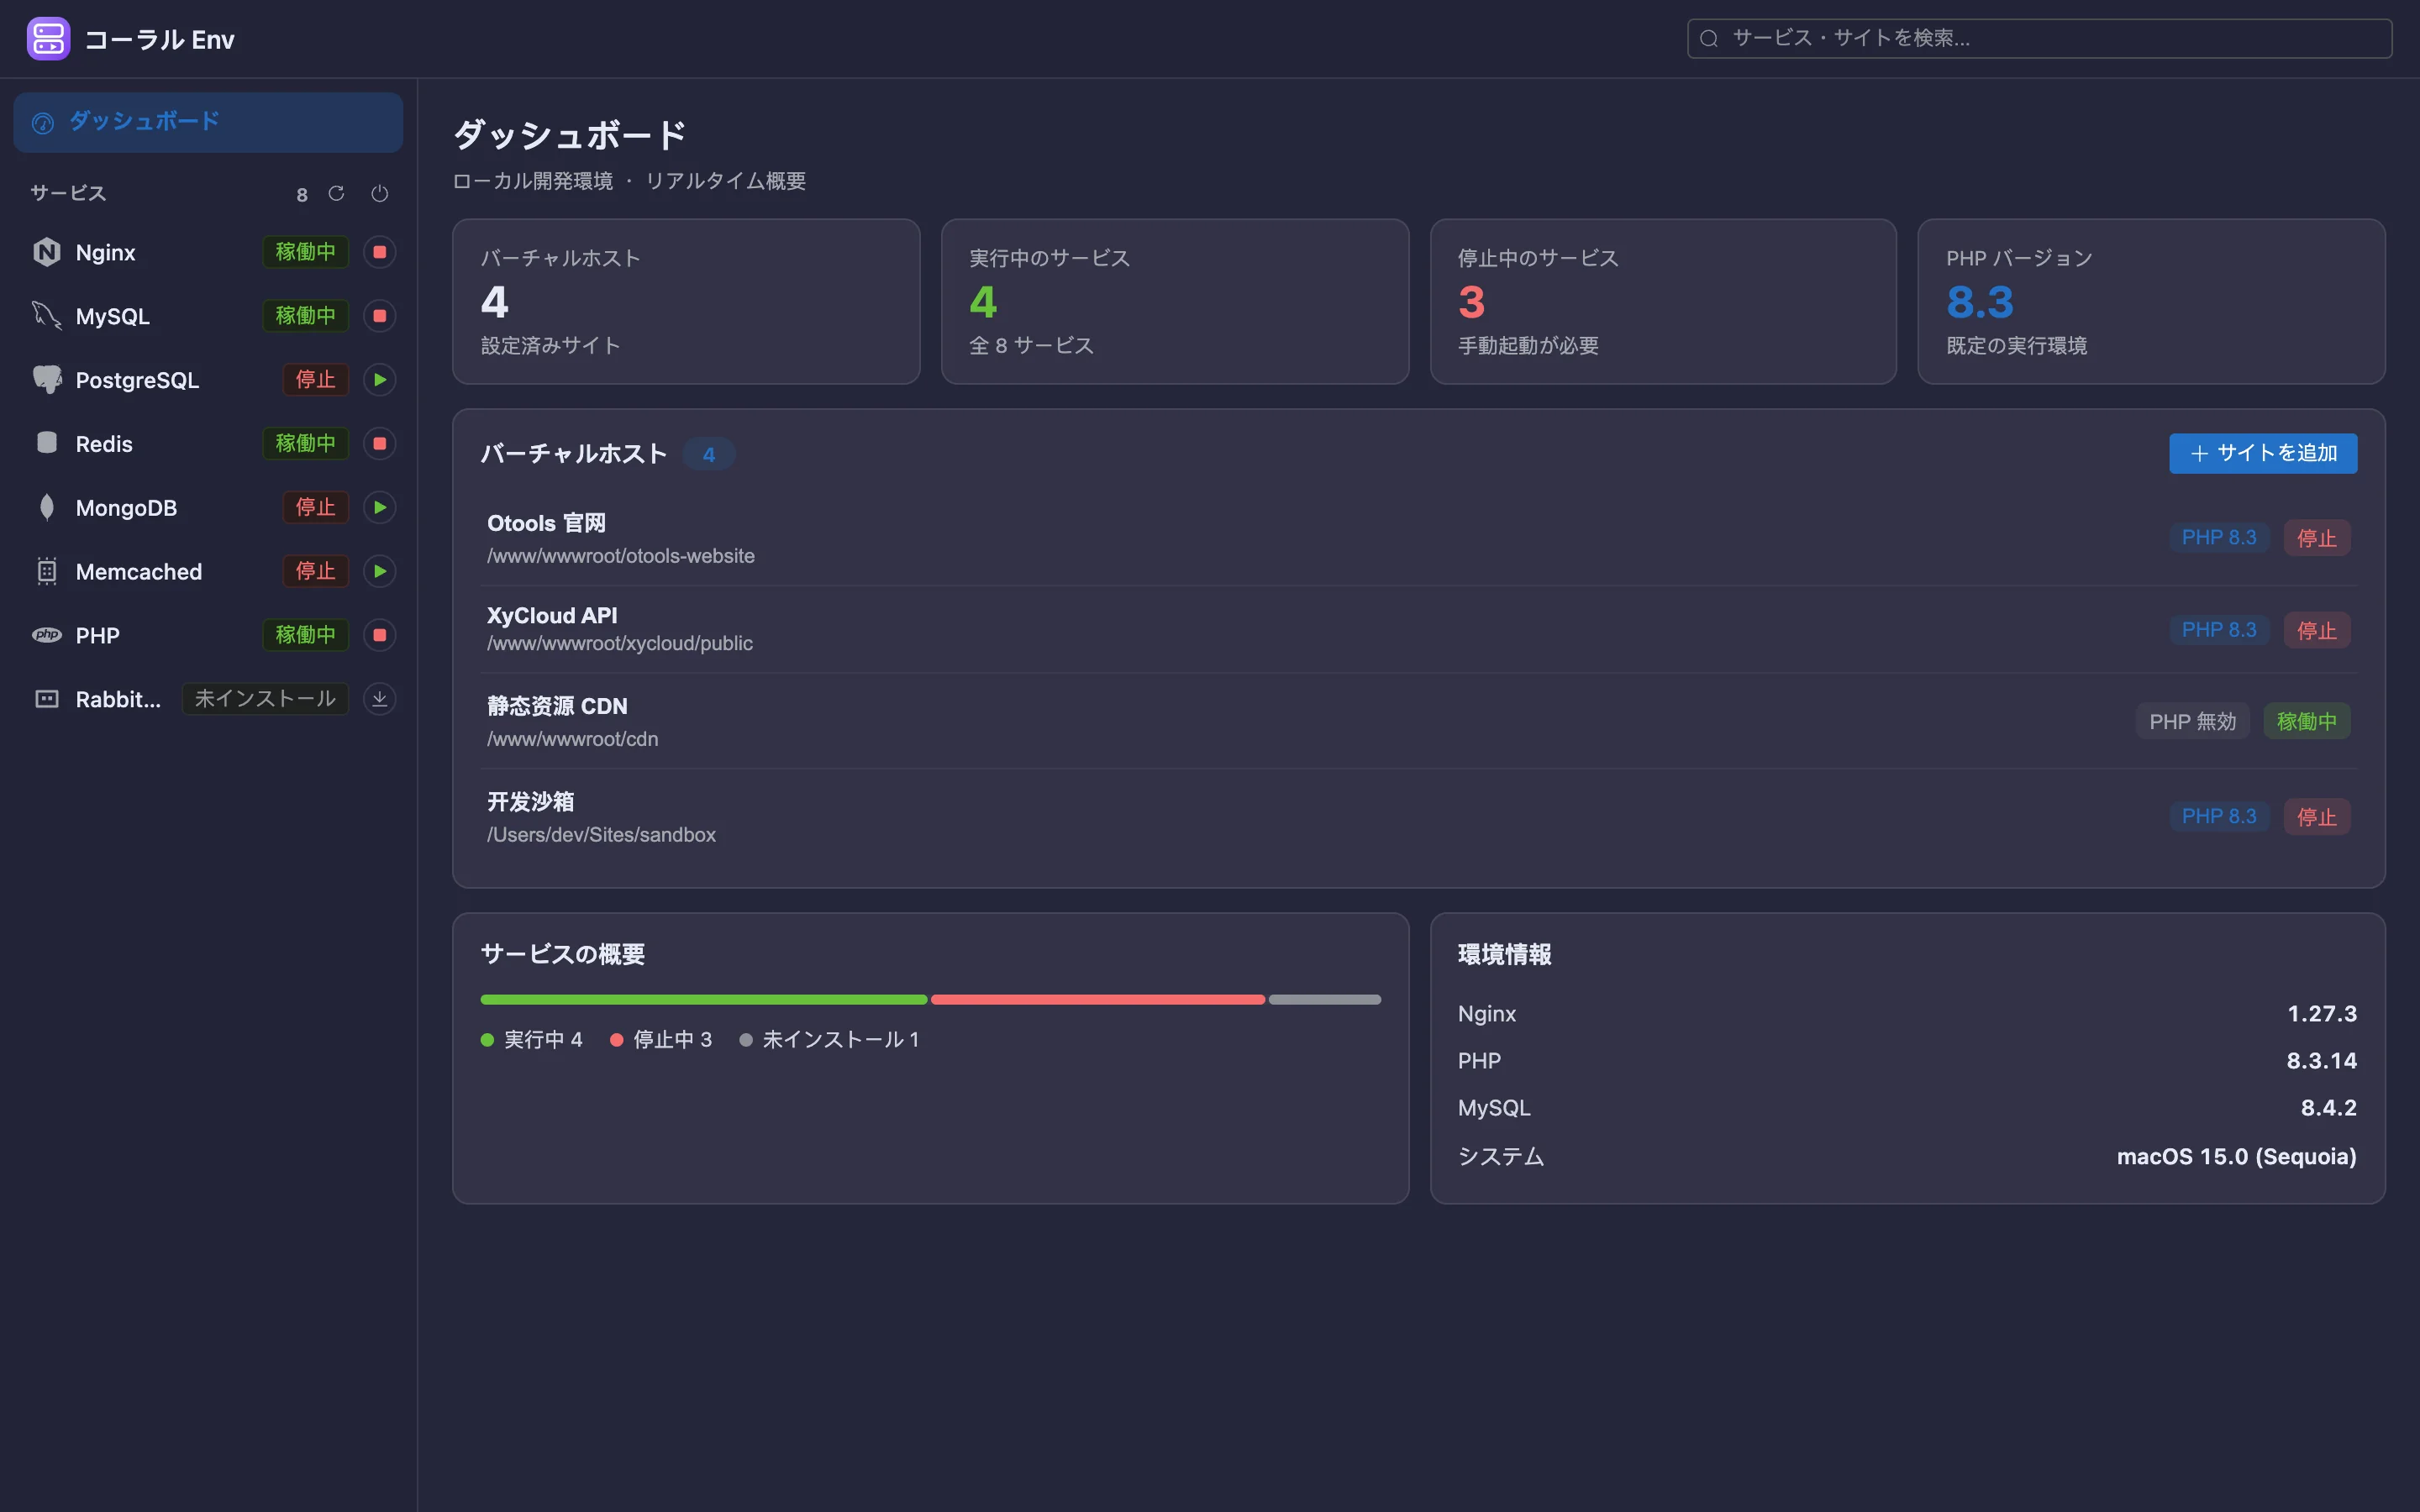Click the 停止中のサービス summary card
The image size is (2420, 1512).
point(1663,301)
